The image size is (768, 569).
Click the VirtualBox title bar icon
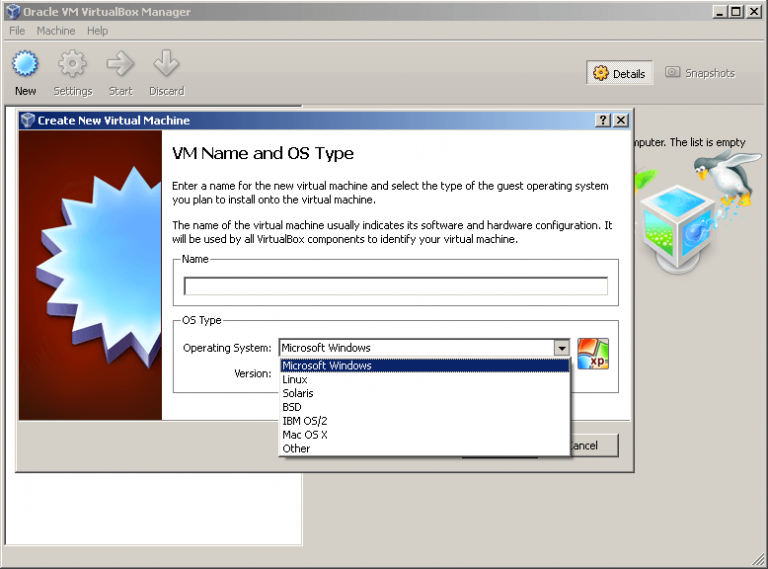(x=12, y=11)
